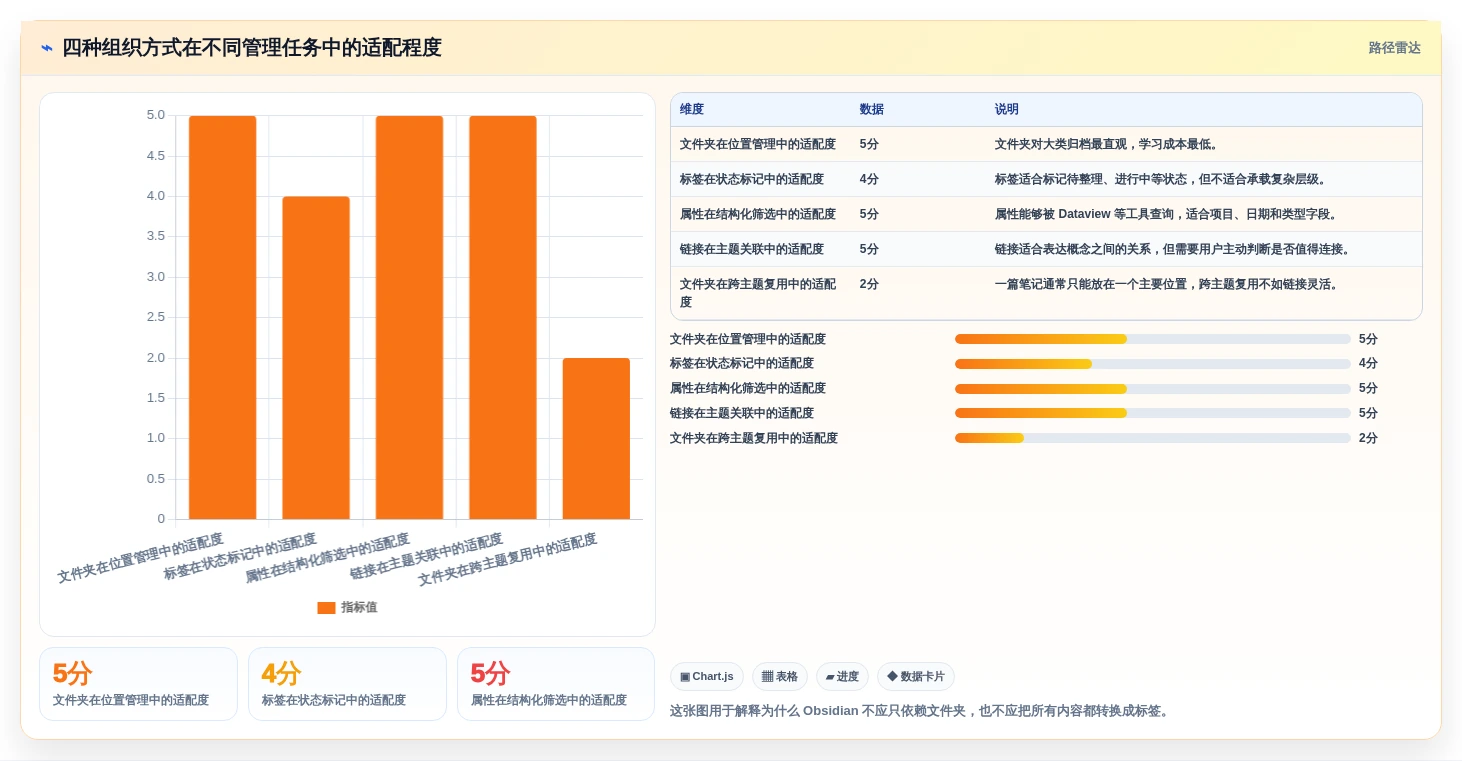Click progress bar for 链接在主题关联中的适配度
This screenshot has width=1462, height=761.
[x=1152, y=413]
